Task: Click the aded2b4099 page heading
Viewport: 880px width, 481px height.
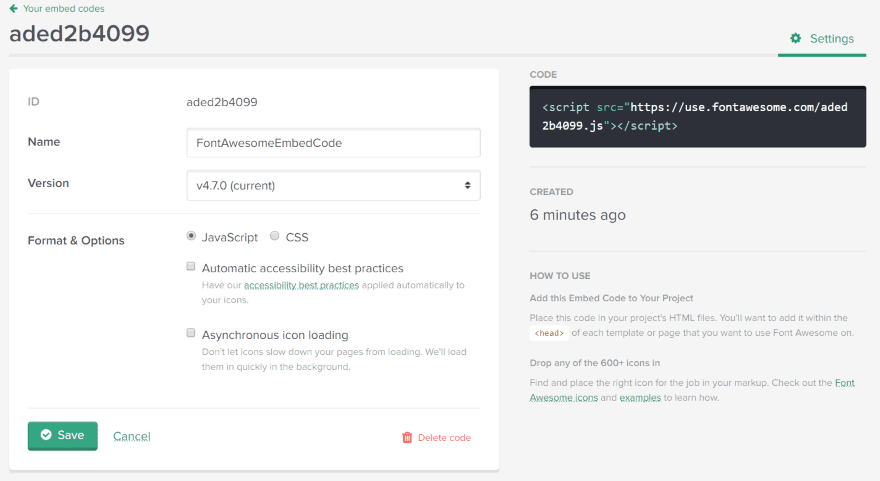Action: coord(80,33)
